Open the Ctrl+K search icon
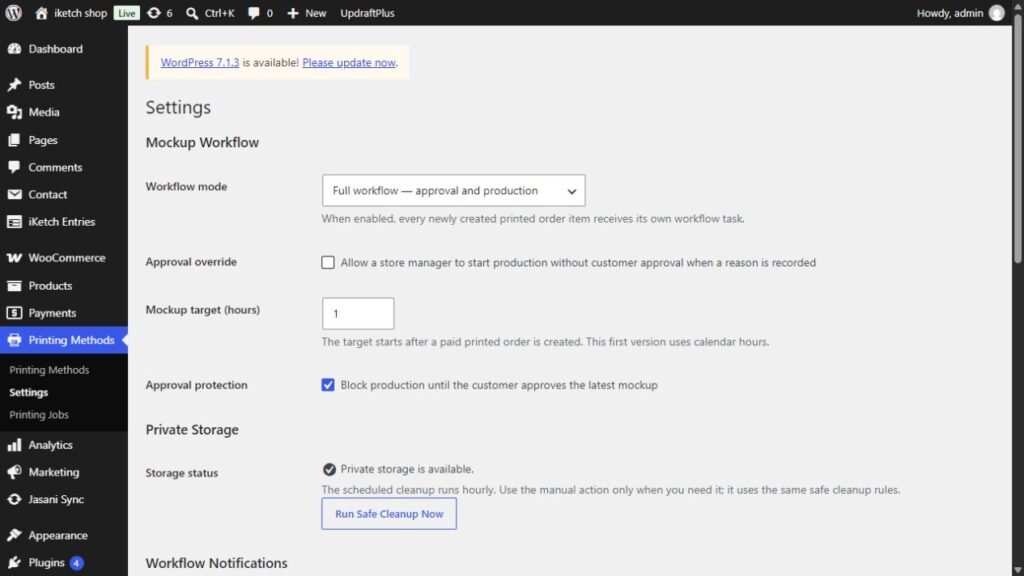The width and height of the screenshot is (1024, 576). click(192, 13)
